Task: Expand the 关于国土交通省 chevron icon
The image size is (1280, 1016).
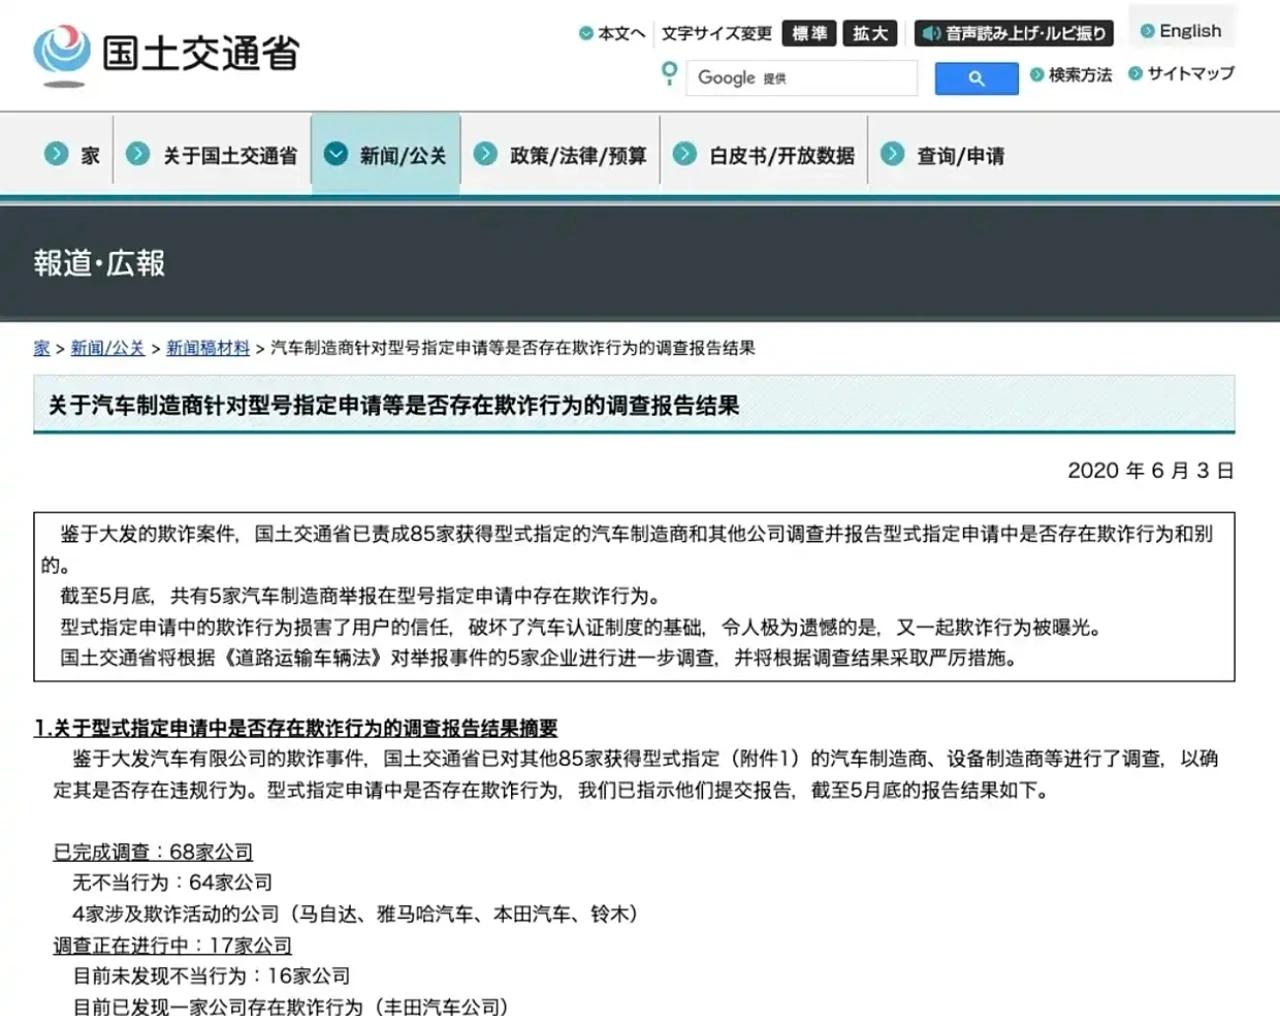Action: [137, 154]
